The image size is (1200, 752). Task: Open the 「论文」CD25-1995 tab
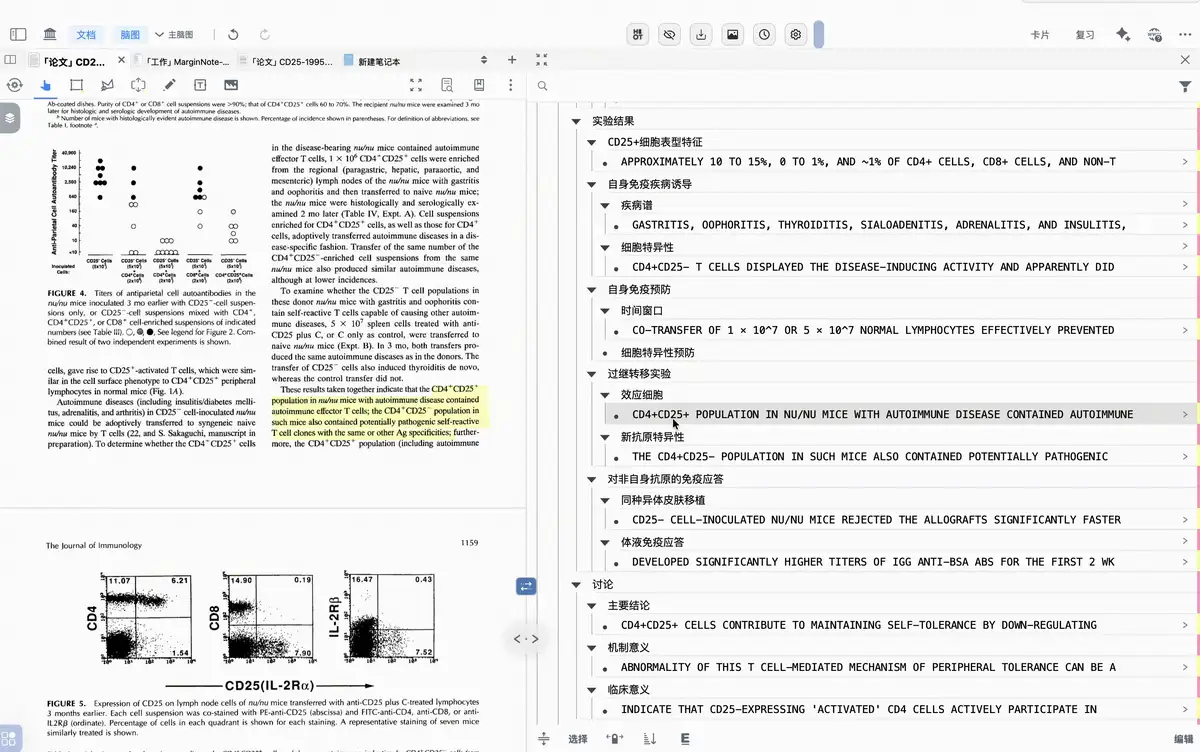[286, 61]
